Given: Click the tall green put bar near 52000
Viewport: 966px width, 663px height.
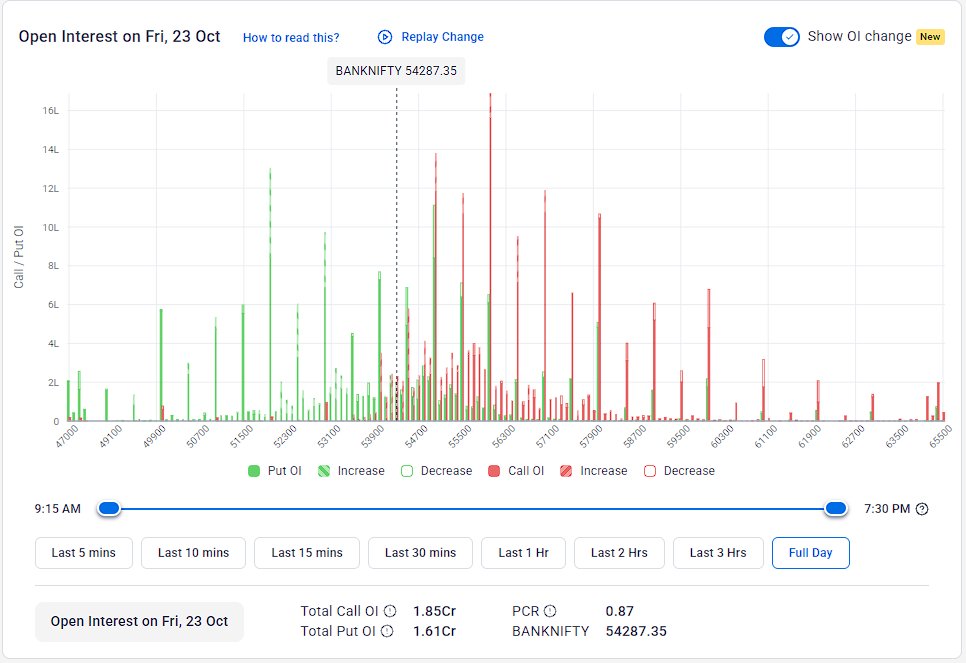Looking at the screenshot, I should point(270,295).
